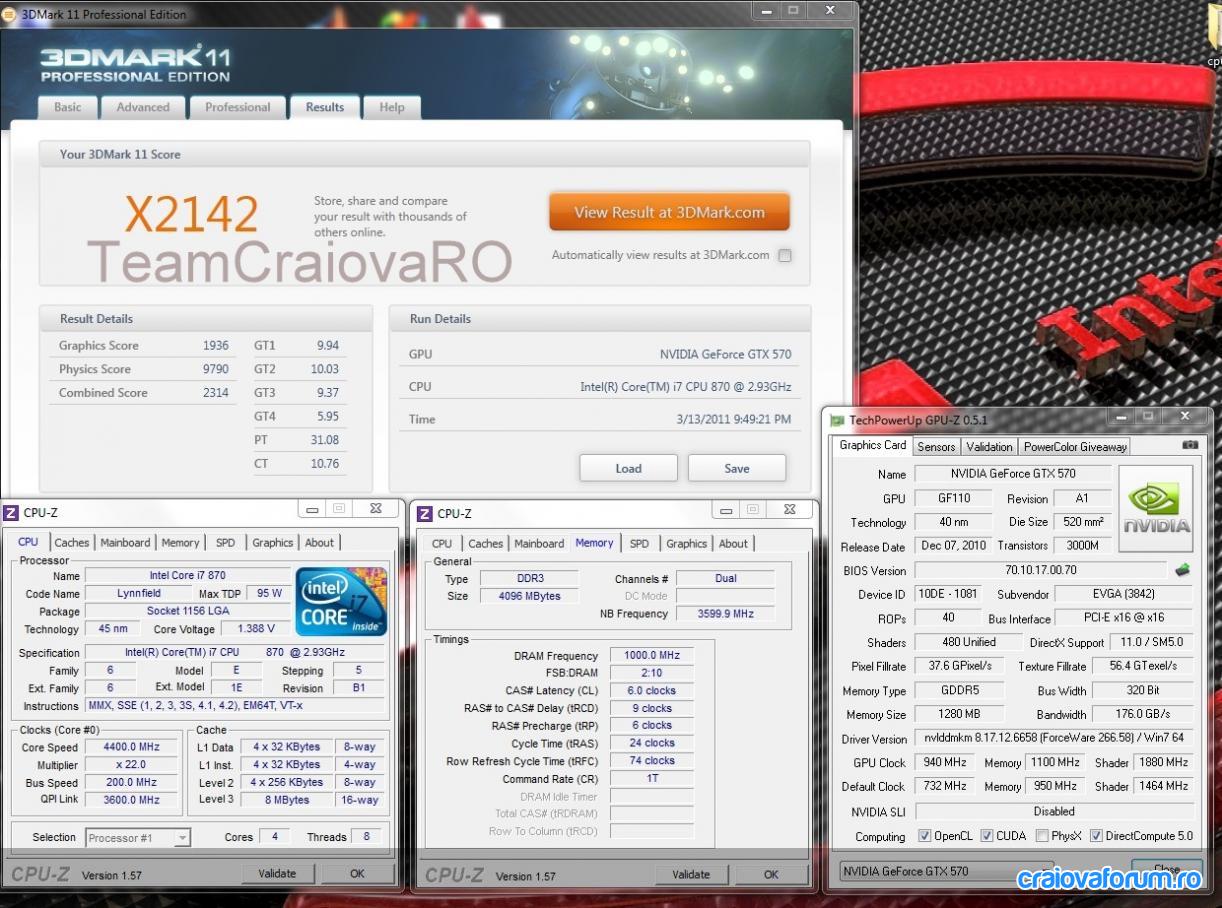
Task: Click the GPU-Z Name field NVIDIA GeForce GTX 570
Action: [1012, 474]
